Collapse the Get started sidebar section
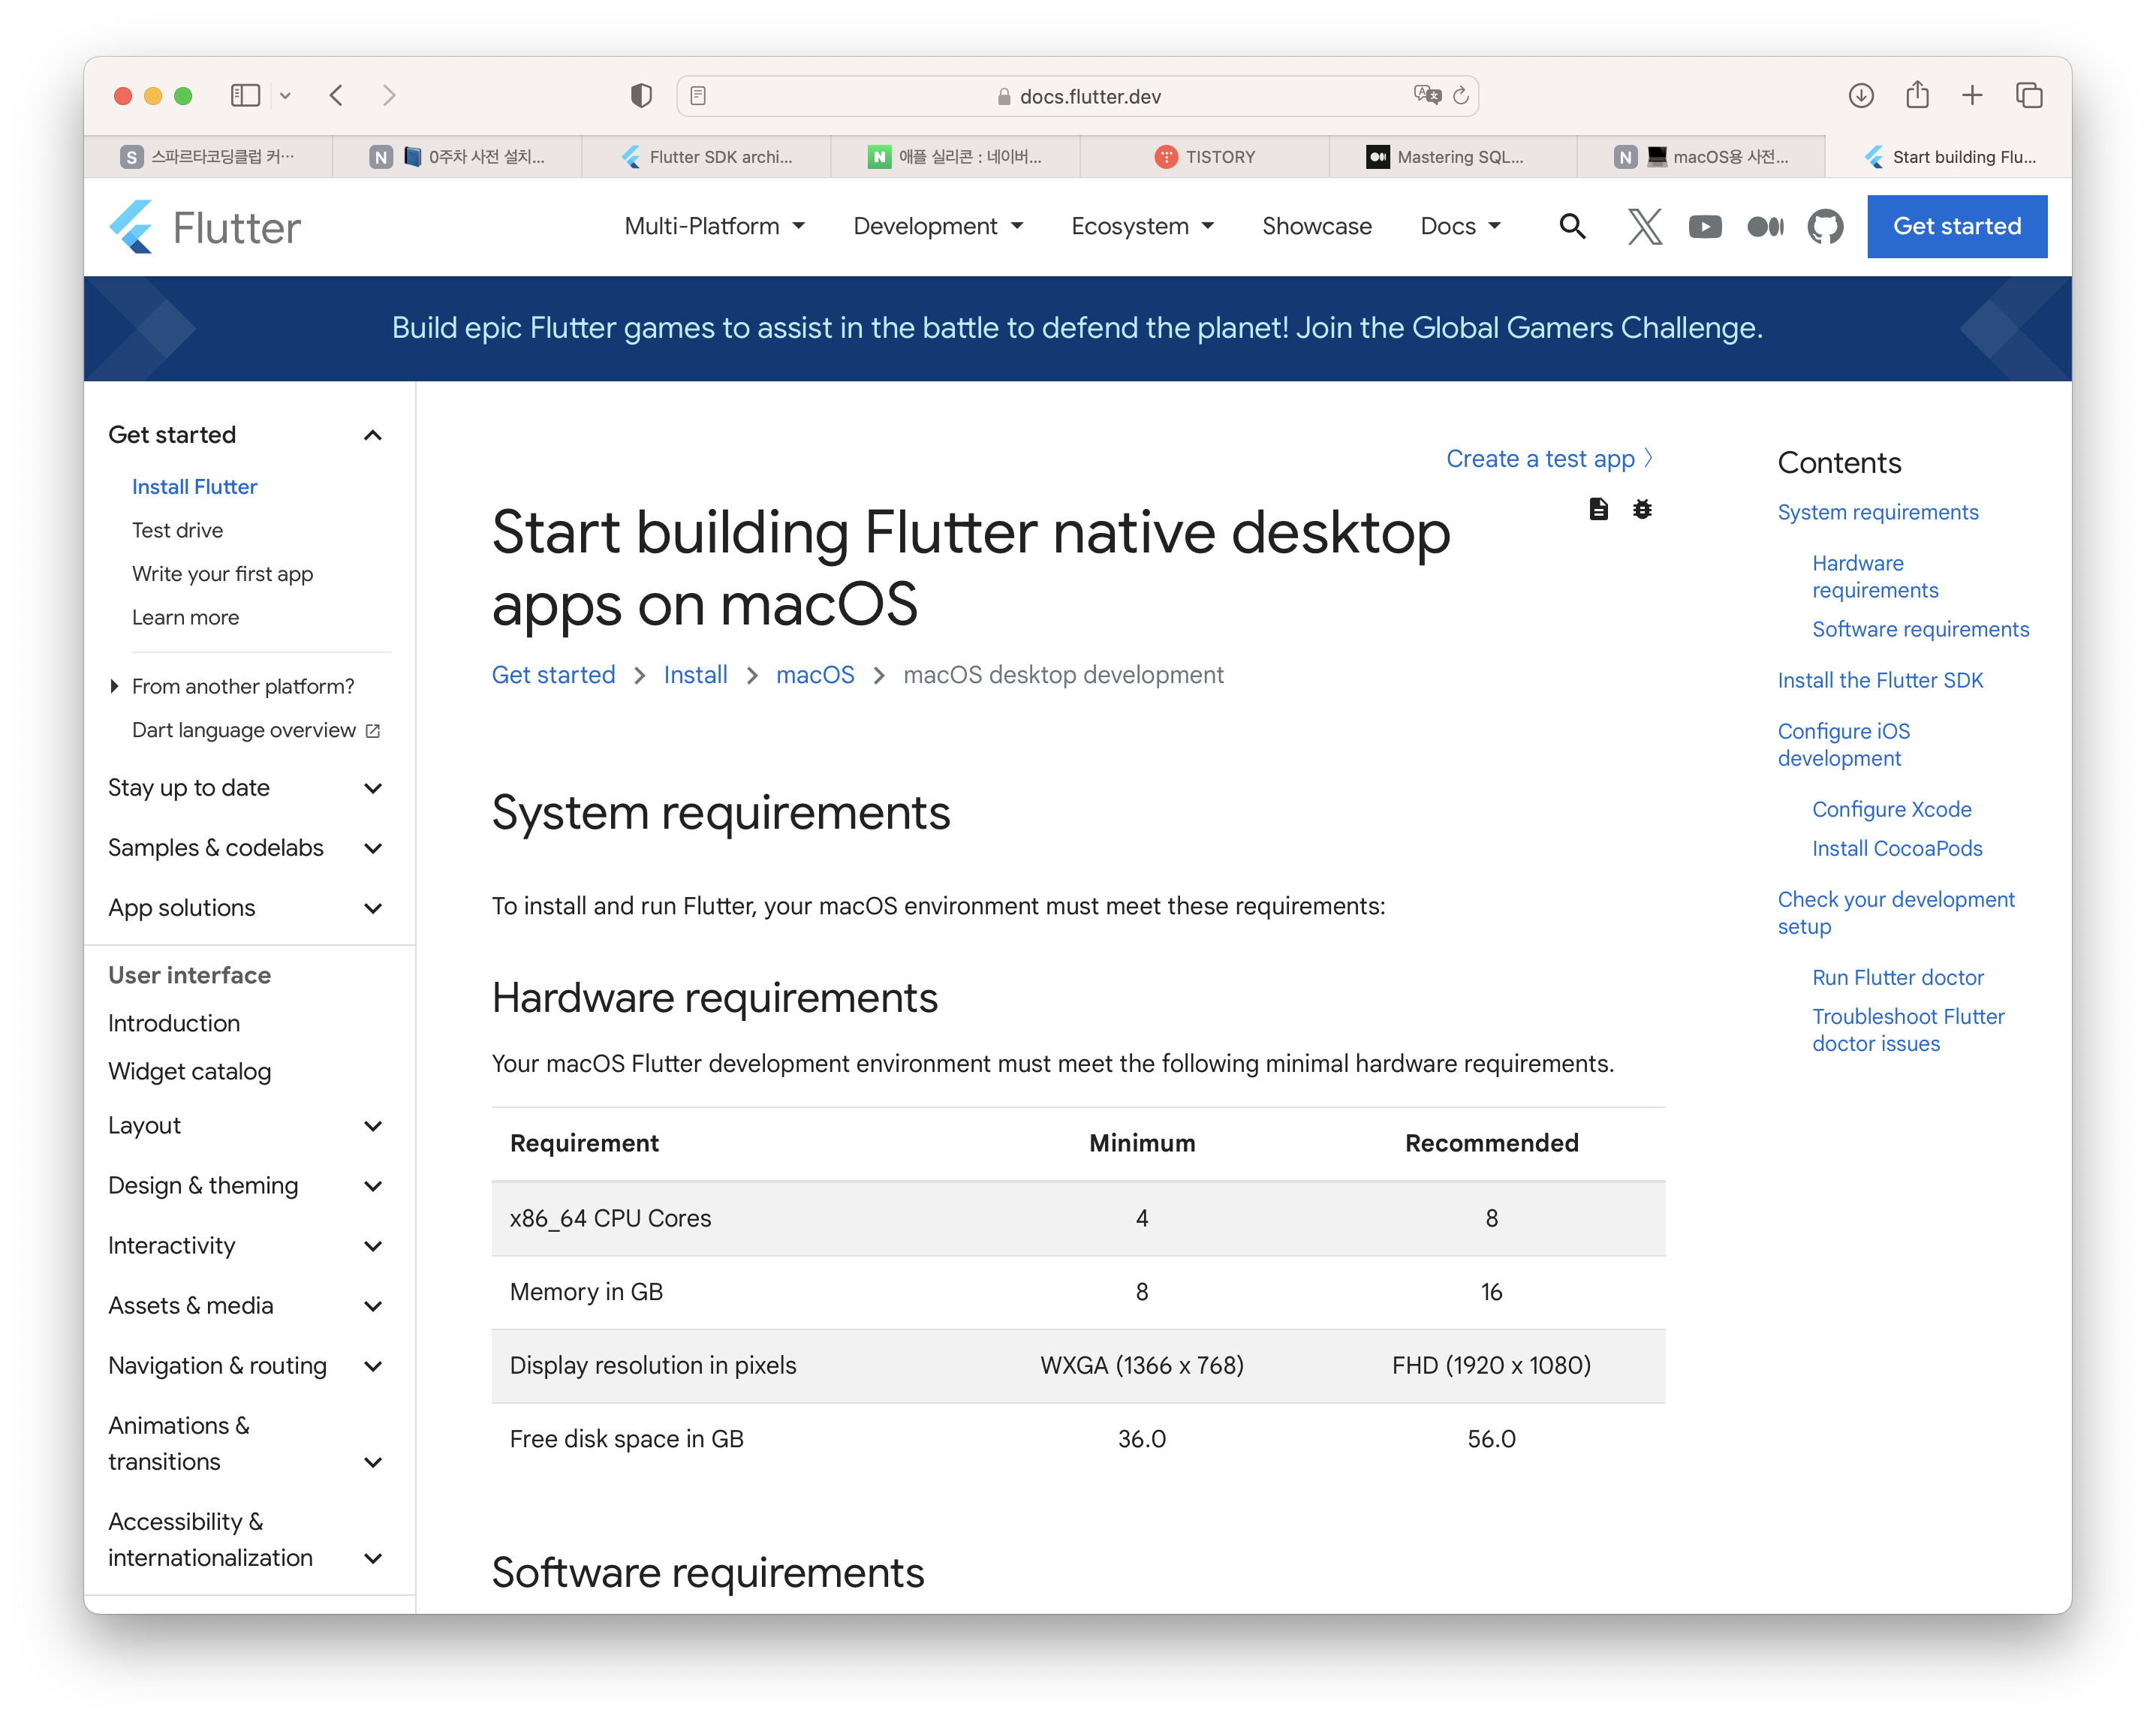 (x=373, y=435)
